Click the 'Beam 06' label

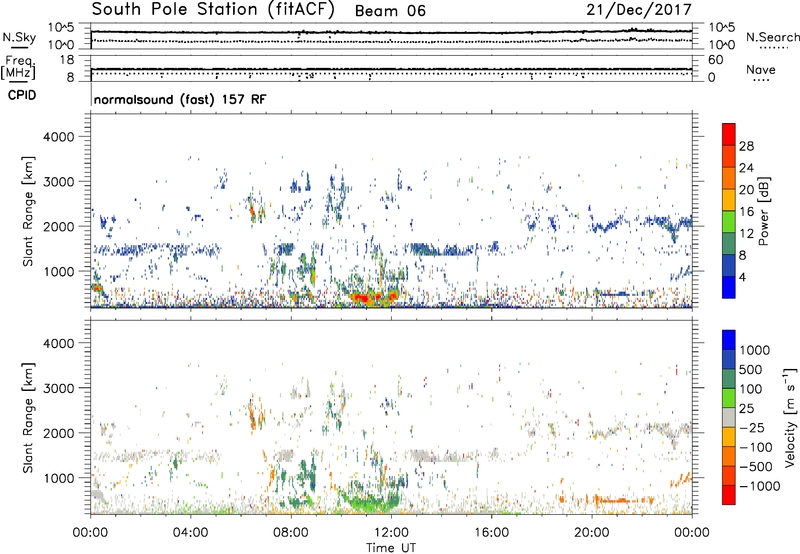[390, 11]
